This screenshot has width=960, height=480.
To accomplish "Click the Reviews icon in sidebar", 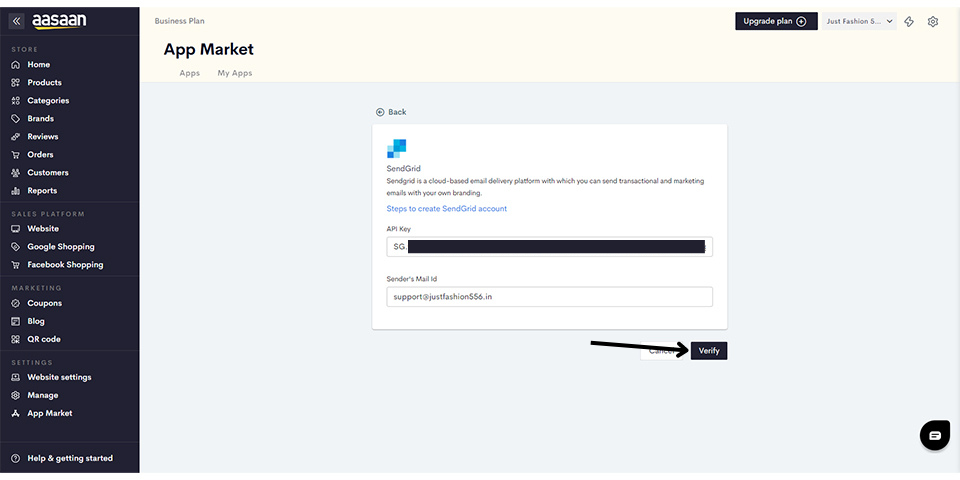I will [16, 137].
